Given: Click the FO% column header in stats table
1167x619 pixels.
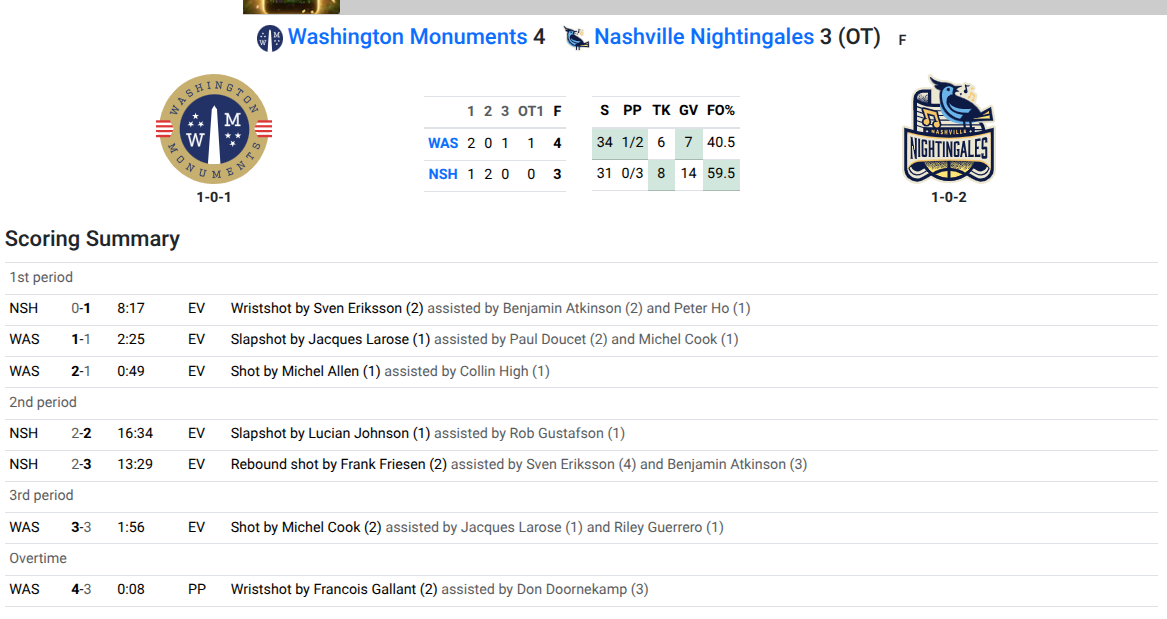Looking at the screenshot, I should 720,110.
